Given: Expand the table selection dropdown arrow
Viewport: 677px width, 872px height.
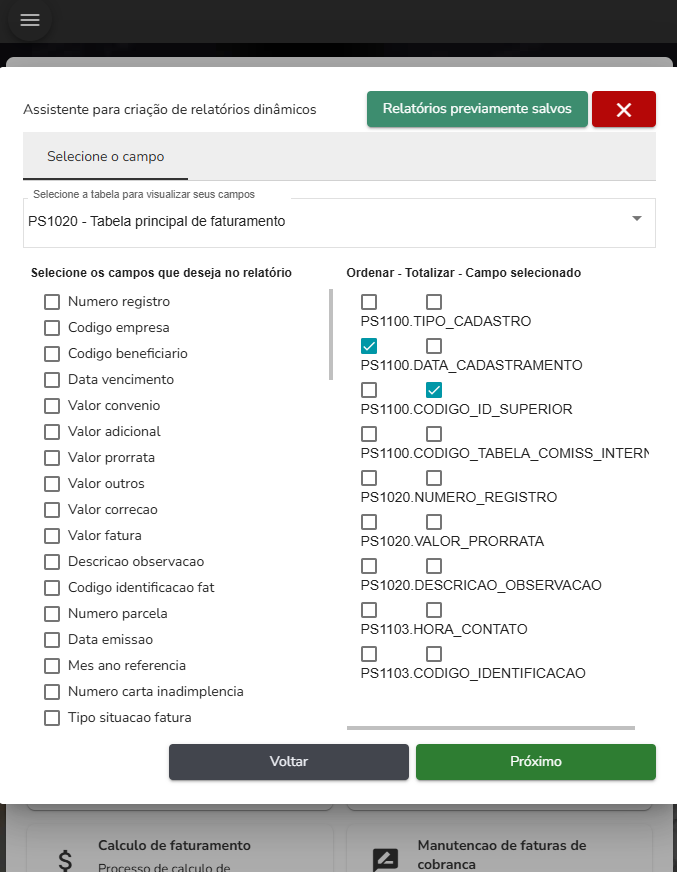Looking at the screenshot, I should (637, 219).
